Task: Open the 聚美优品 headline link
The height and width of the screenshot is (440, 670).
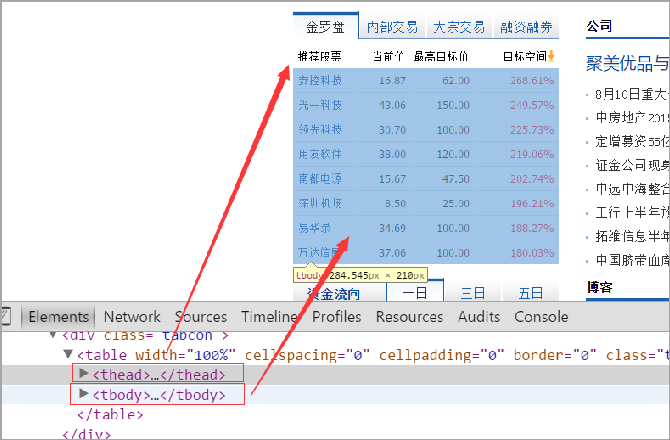Action: (627, 64)
